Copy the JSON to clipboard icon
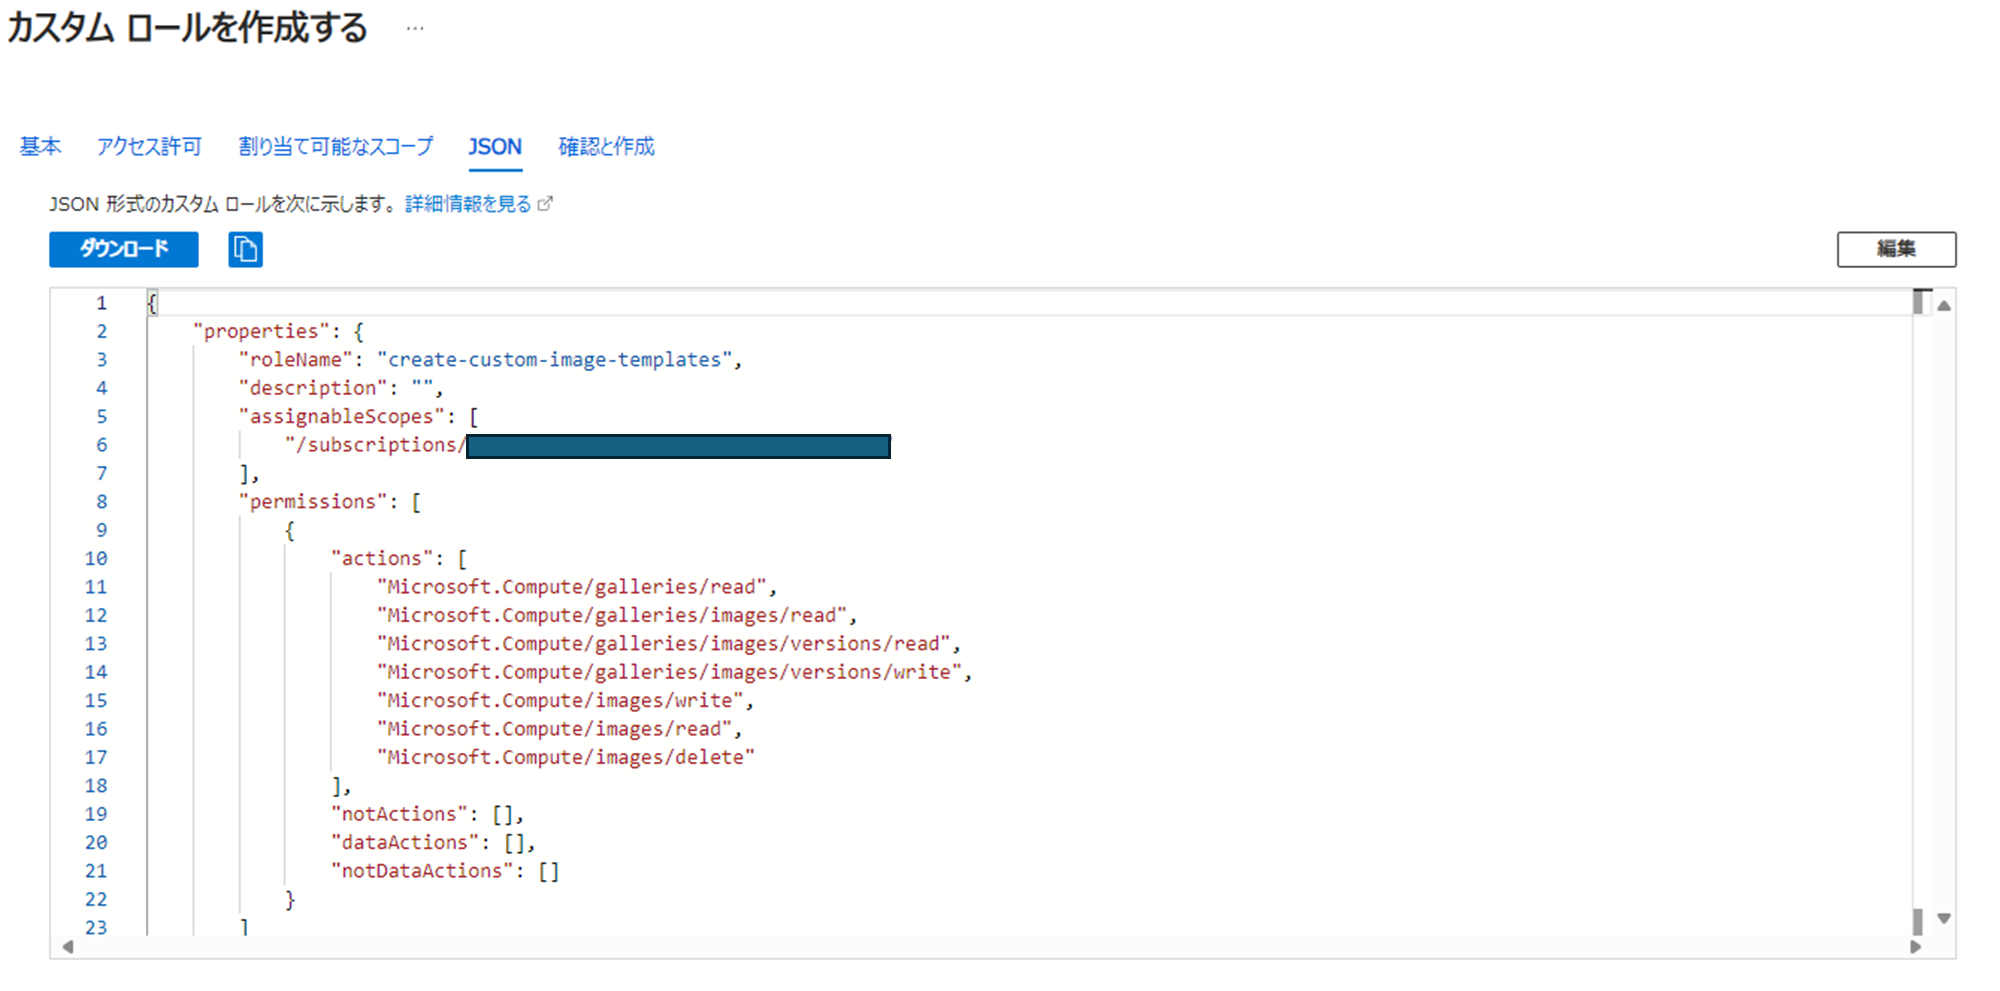This screenshot has width=2000, height=991. (245, 249)
